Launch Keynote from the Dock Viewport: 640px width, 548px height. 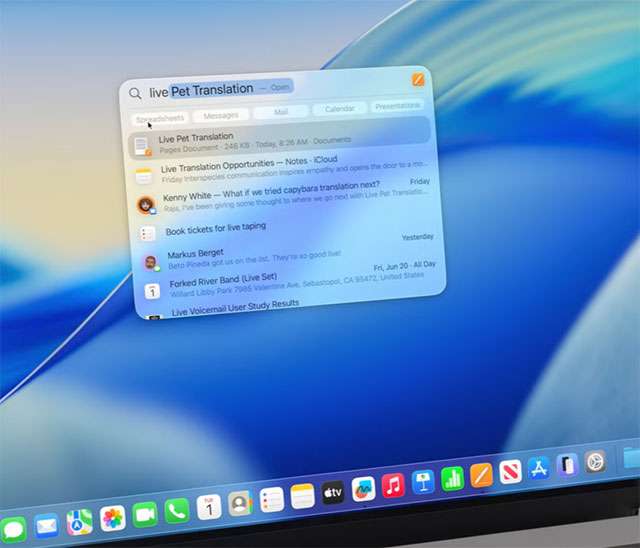423,482
